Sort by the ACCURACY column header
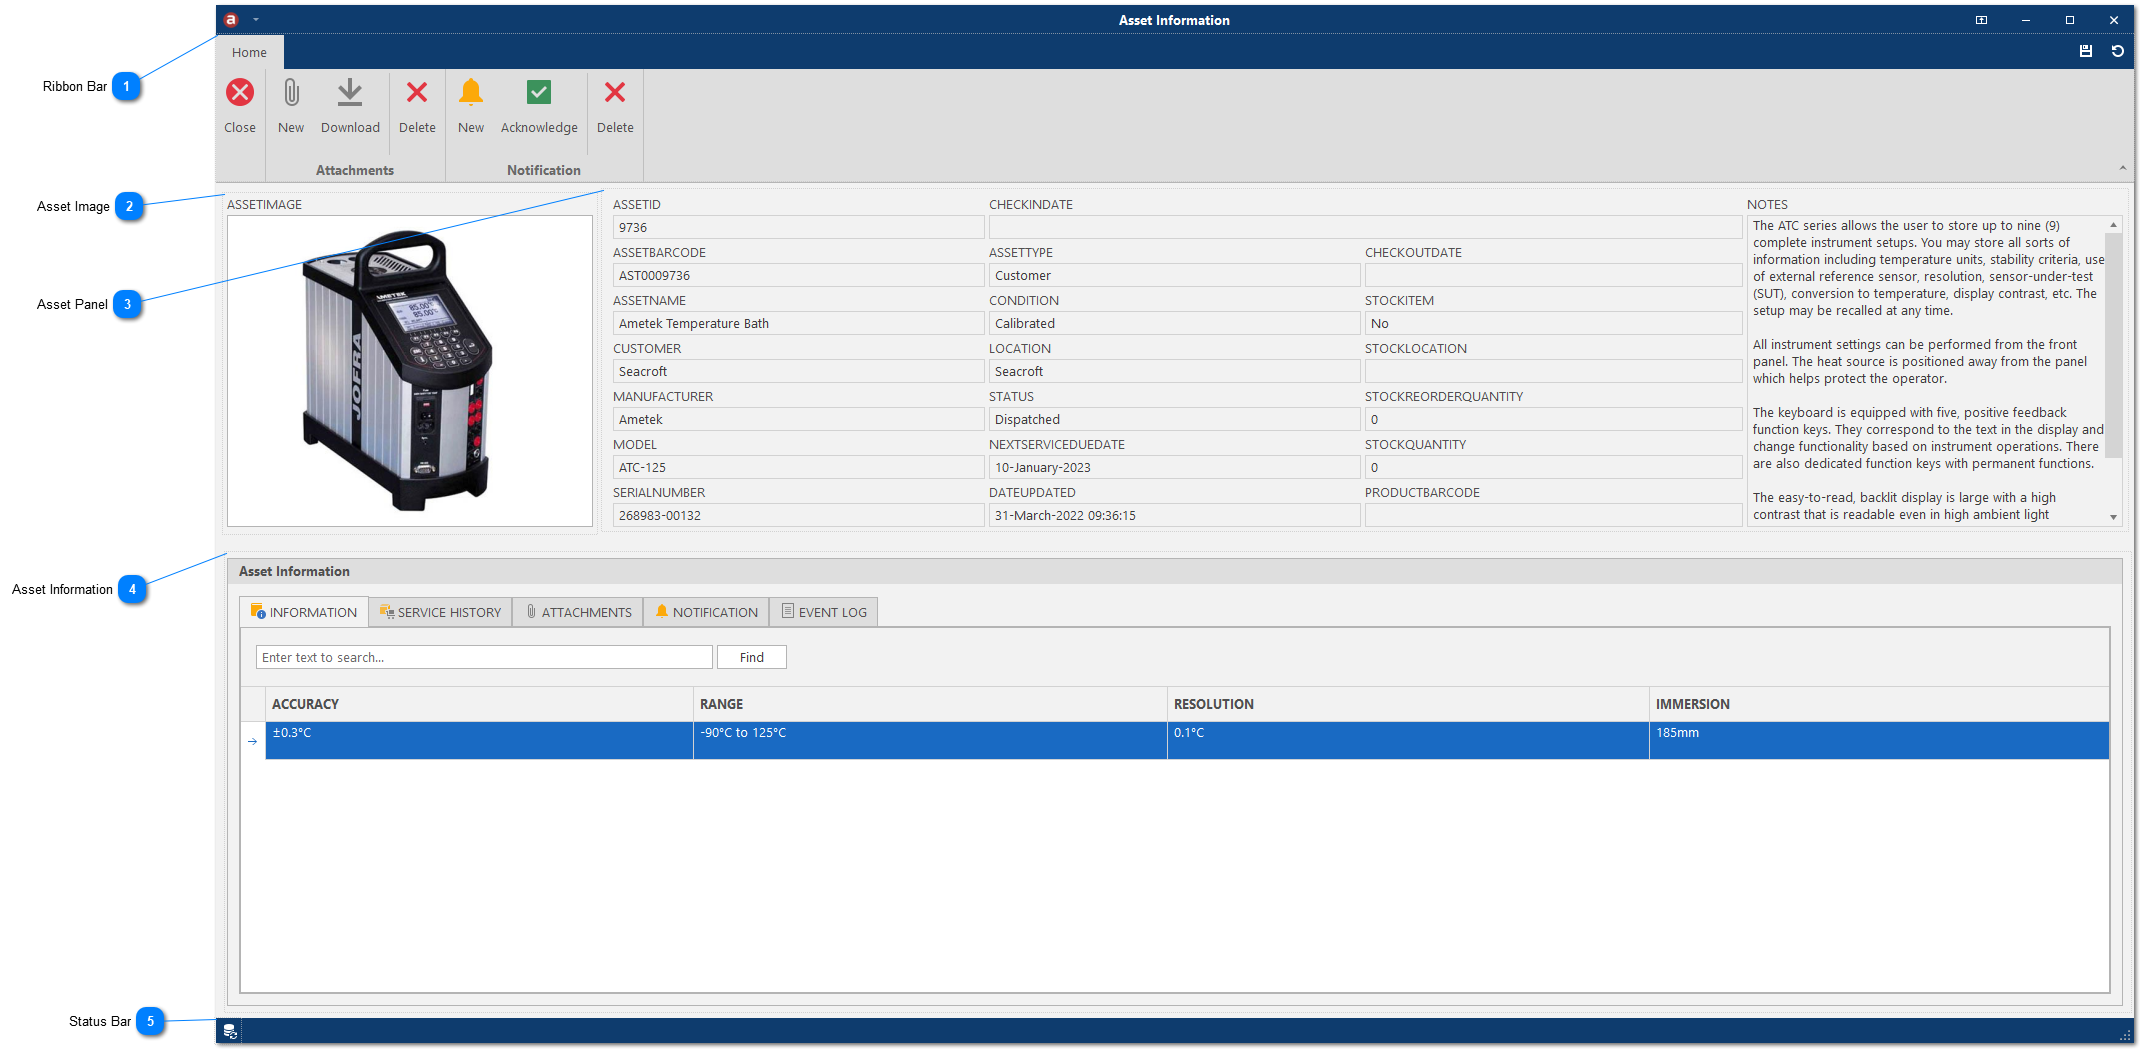The width and height of the screenshot is (2146, 1056). point(479,704)
